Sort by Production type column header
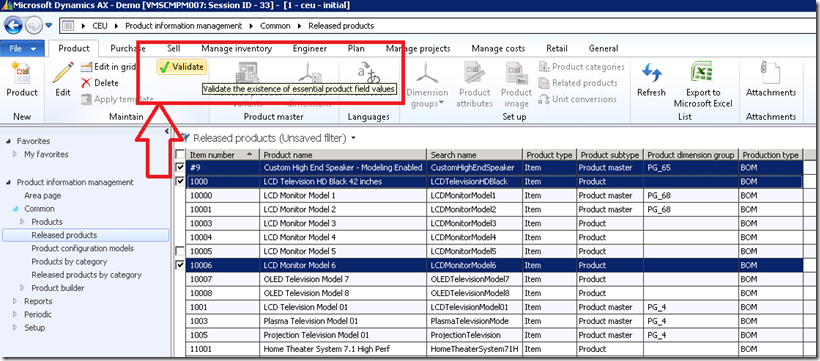This screenshot has width=820, height=361. point(770,154)
